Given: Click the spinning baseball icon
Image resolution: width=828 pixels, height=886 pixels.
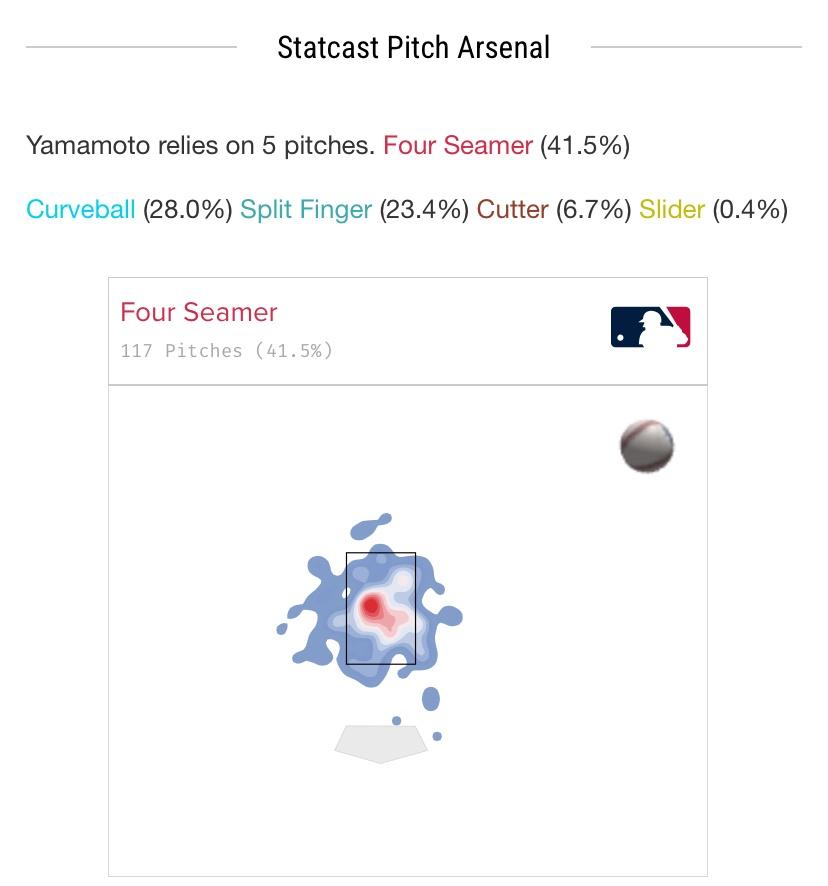Looking at the screenshot, I should pos(647,446).
